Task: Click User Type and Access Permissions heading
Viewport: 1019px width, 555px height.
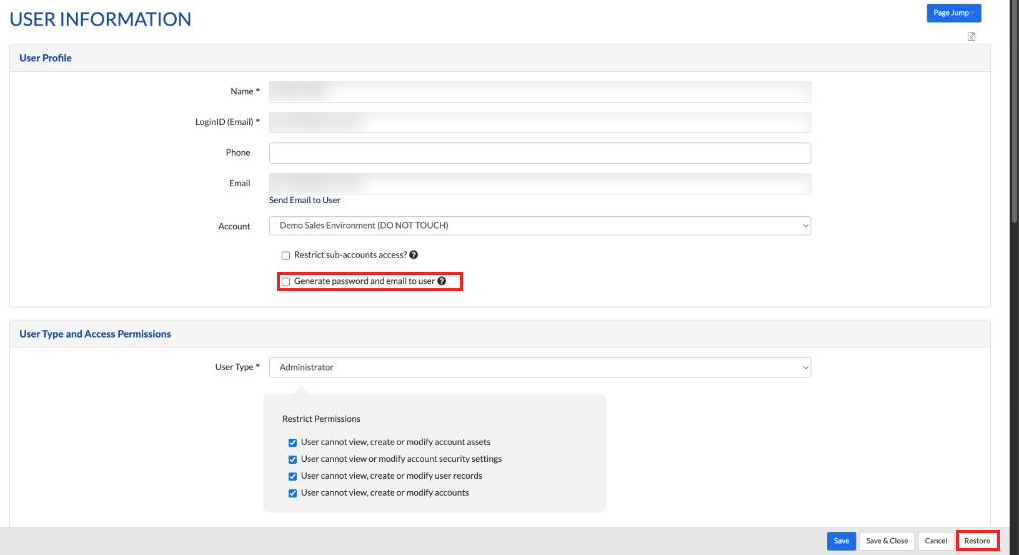Action: click(x=95, y=334)
